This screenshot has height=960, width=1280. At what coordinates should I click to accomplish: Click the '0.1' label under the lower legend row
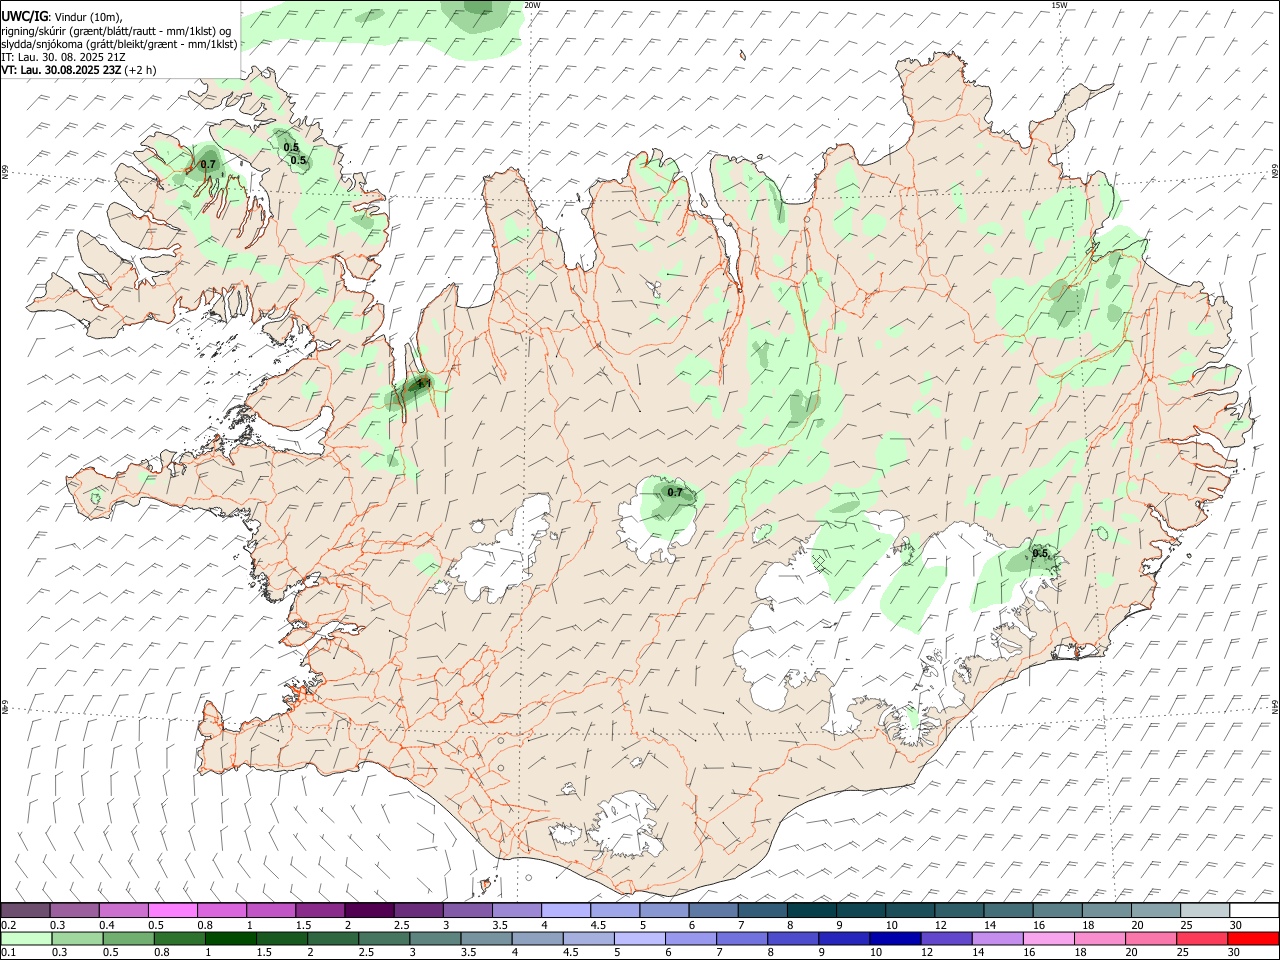[x=8, y=952]
